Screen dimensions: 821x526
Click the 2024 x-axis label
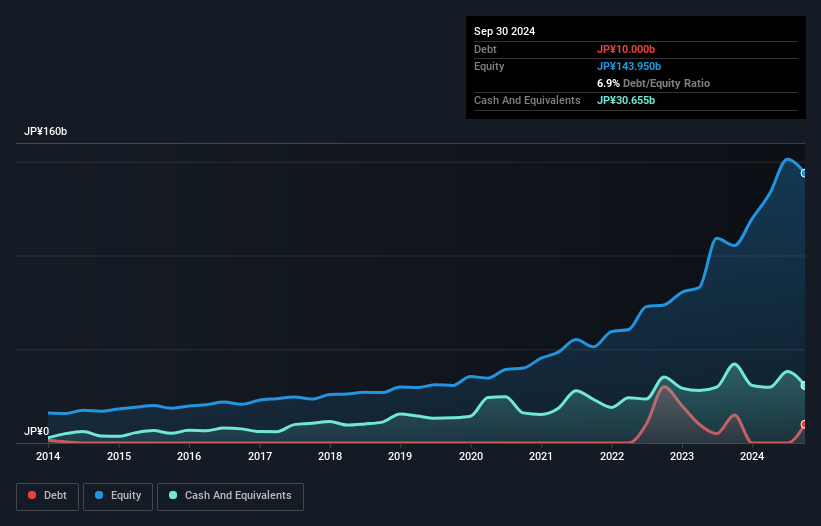pyautogui.click(x=752, y=457)
